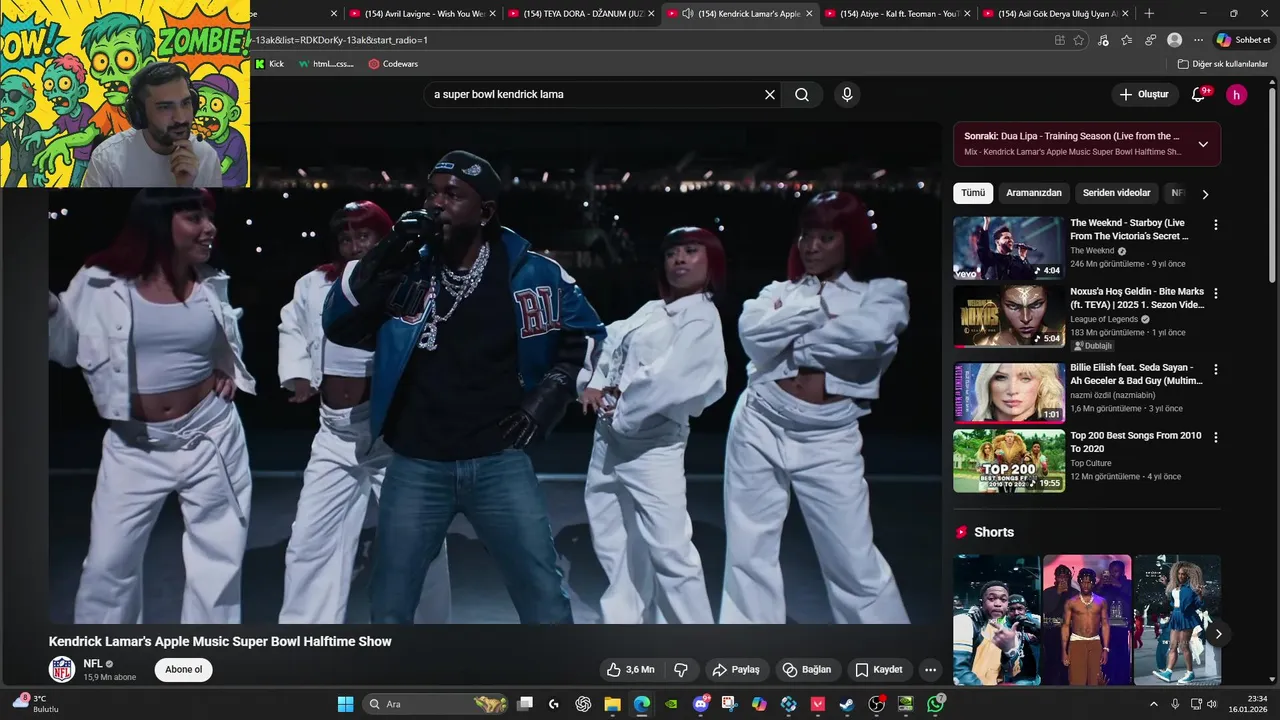Open Steam from the taskbar
The image size is (1280, 720).
847,704
